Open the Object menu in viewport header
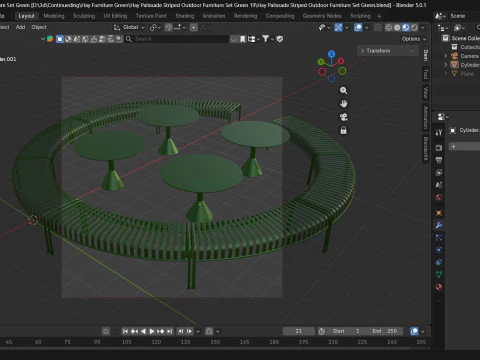 point(39,27)
